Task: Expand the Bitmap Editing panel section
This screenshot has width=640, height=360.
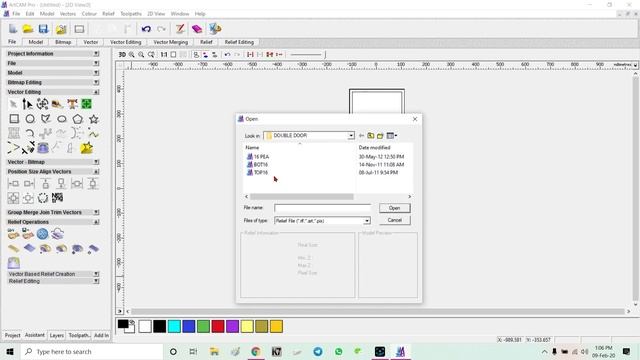Action: click(96, 82)
